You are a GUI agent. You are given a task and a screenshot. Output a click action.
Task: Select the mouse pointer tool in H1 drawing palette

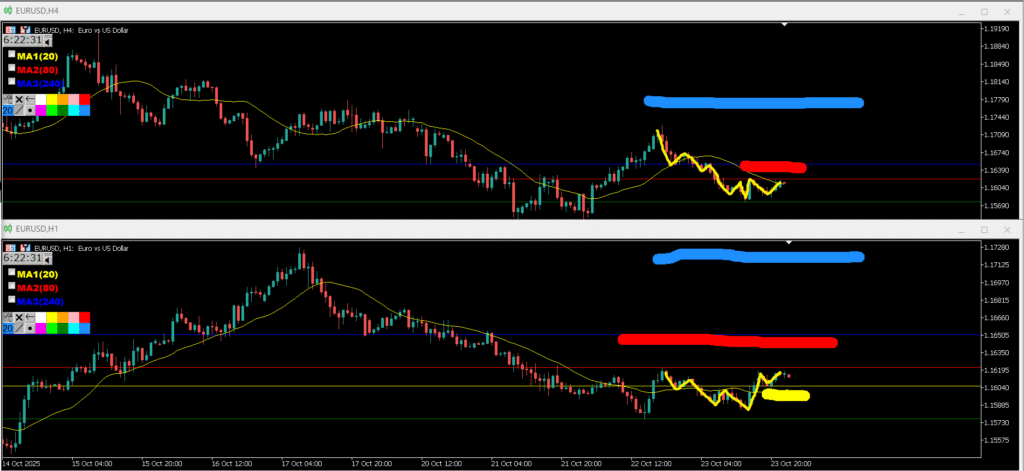8,317
